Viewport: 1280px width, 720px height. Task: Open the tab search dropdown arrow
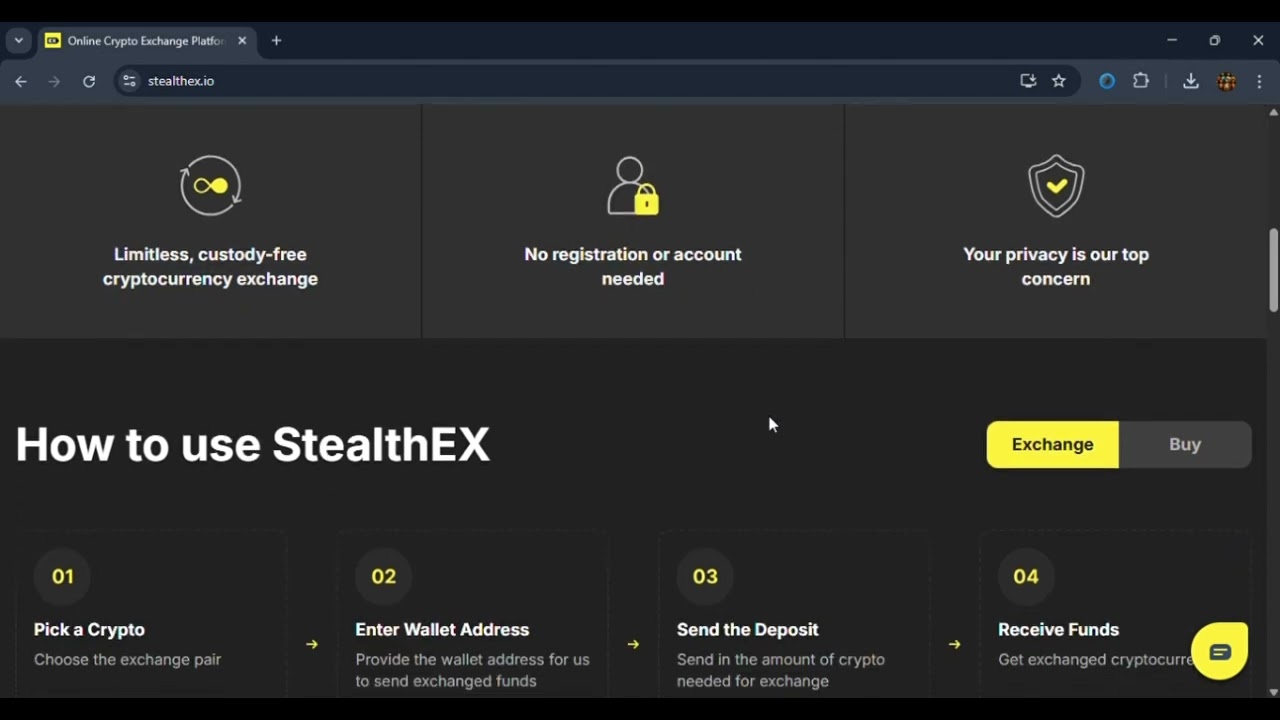click(x=18, y=41)
